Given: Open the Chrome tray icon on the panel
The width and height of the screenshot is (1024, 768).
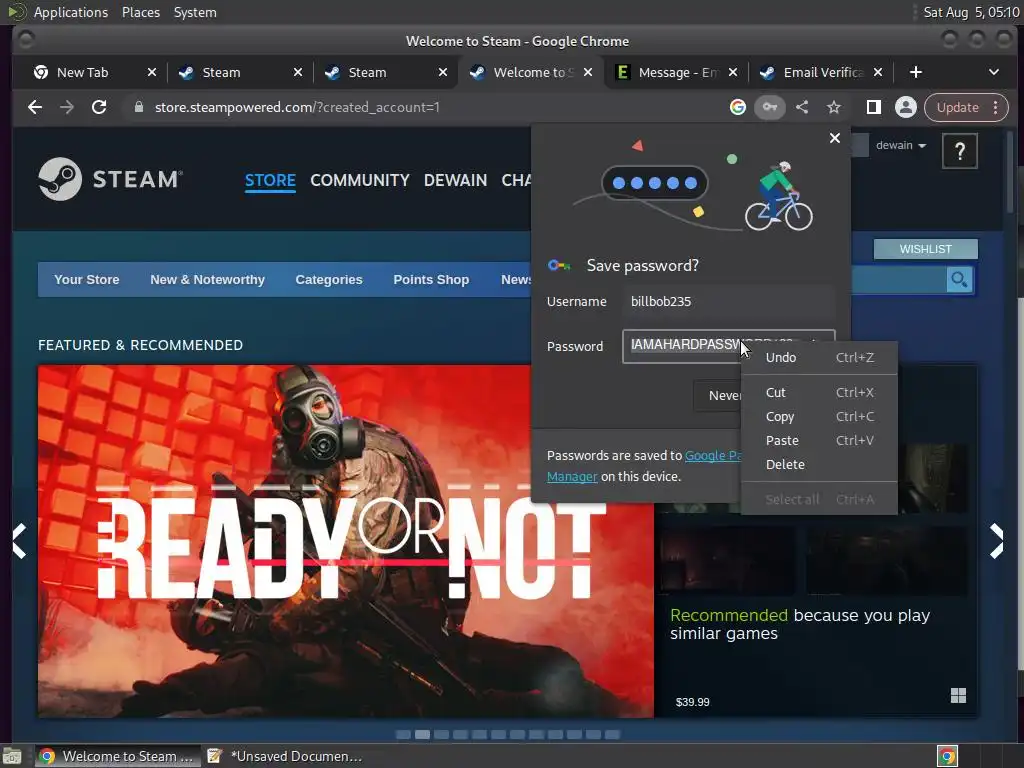Looking at the screenshot, I should point(947,756).
